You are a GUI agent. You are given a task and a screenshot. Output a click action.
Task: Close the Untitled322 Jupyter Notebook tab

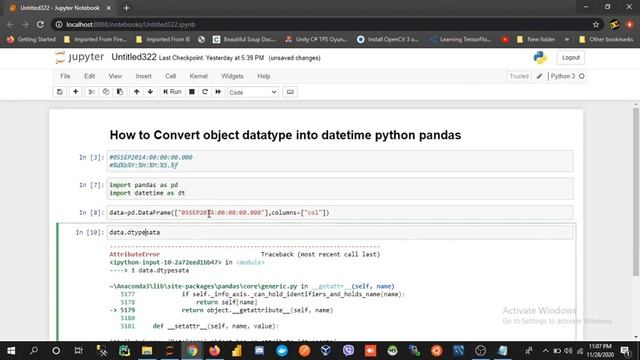(109, 8)
